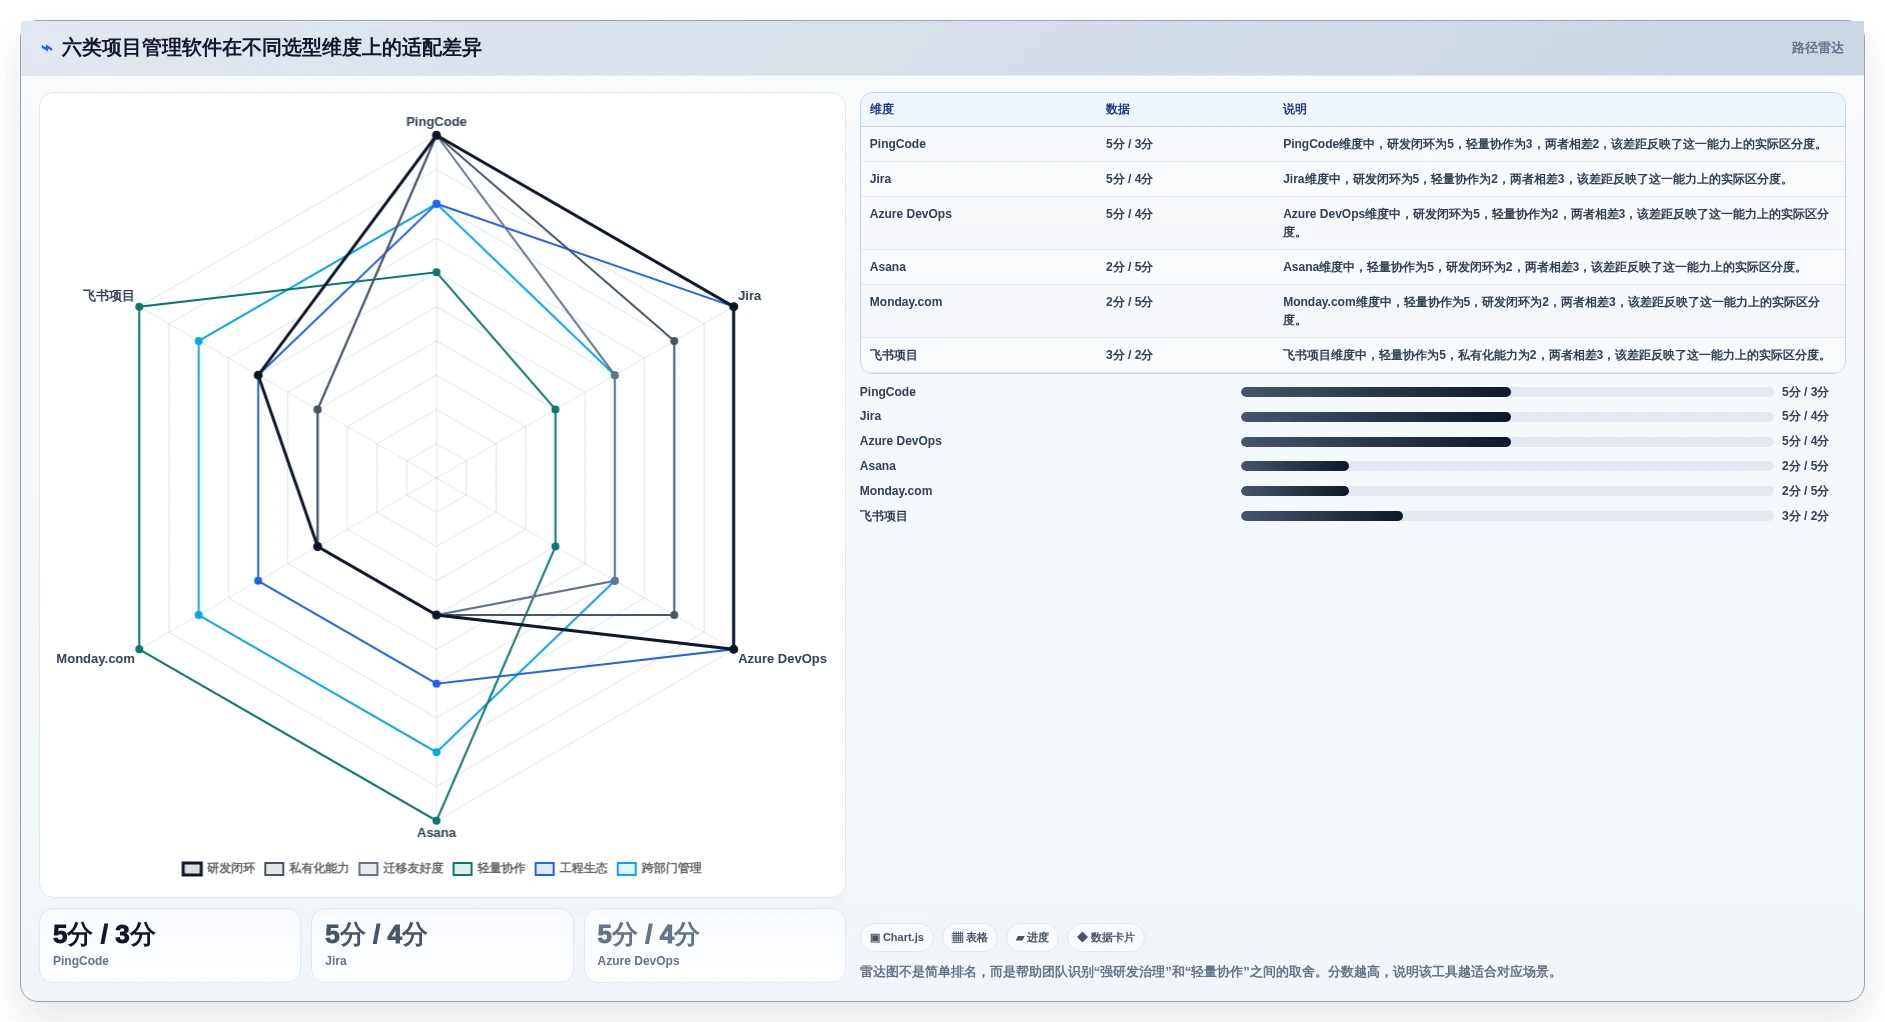This screenshot has height=1022, width=1885.
Task: Click the Monday.com progress bar
Action: point(1507,491)
